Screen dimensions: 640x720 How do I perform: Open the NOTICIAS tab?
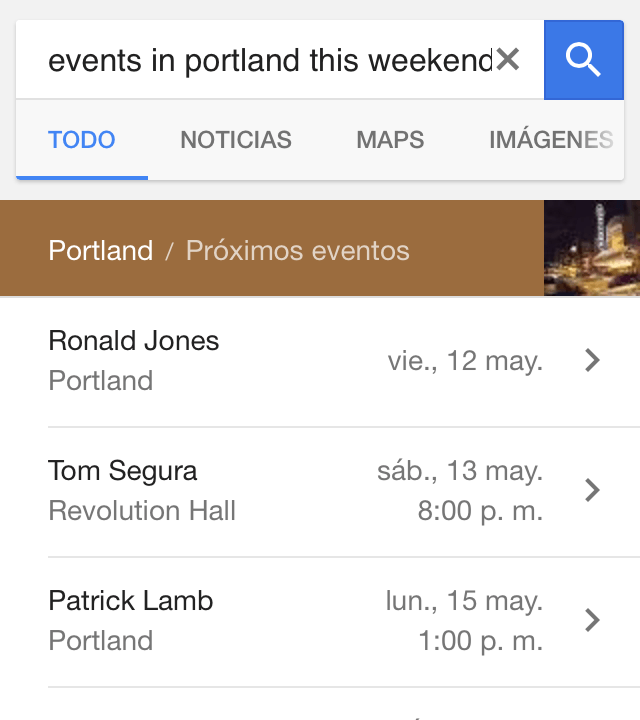point(236,140)
